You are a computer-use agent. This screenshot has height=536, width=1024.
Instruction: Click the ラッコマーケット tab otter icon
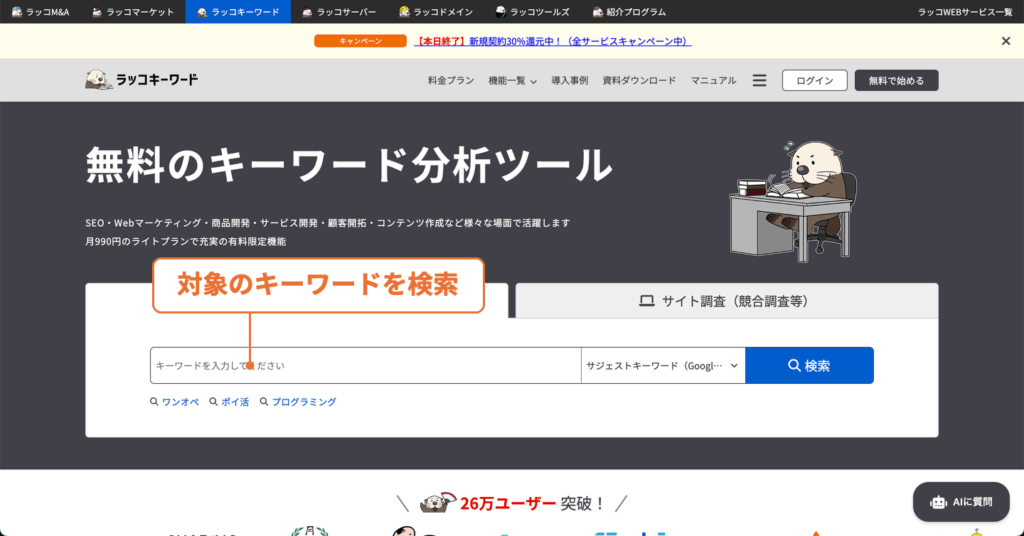coord(97,12)
